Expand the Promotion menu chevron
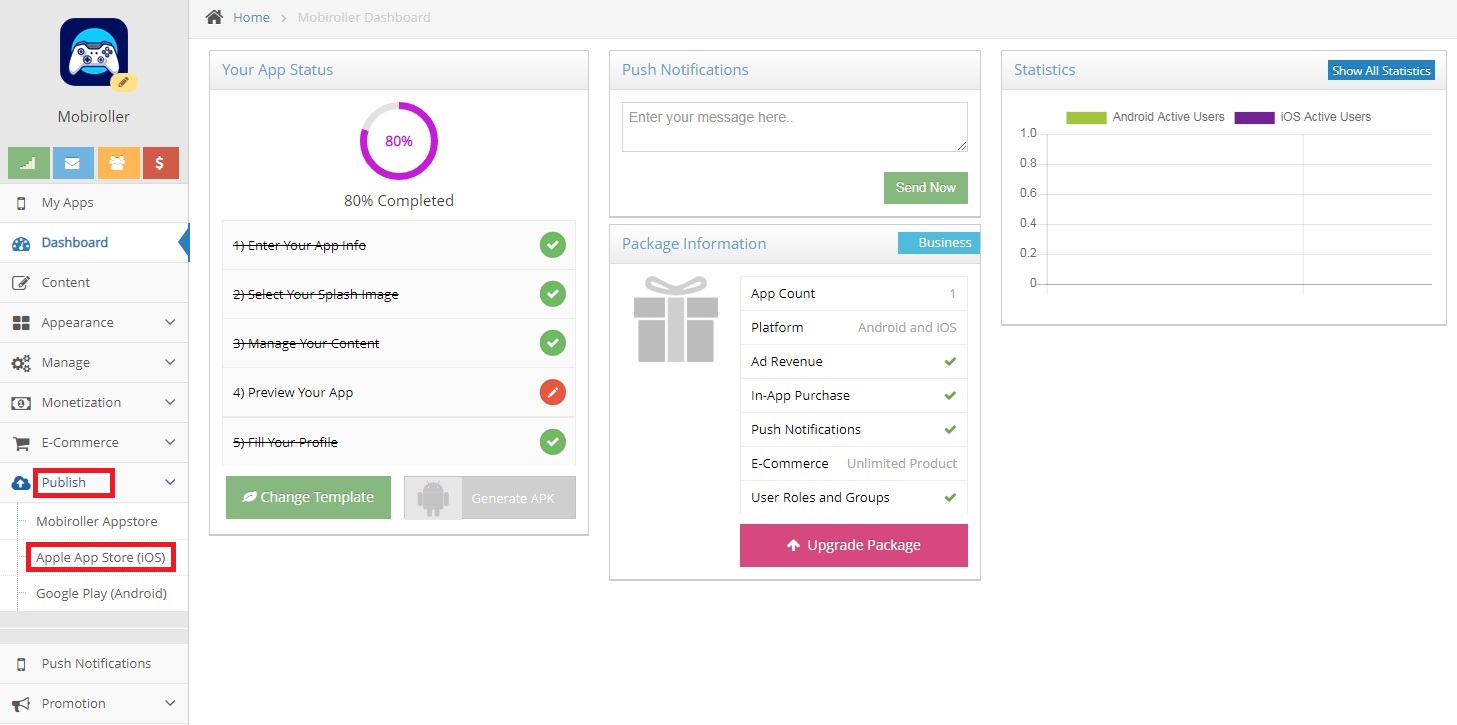The height and width of the screenshot is (725, 1457). tap(170, 703)
